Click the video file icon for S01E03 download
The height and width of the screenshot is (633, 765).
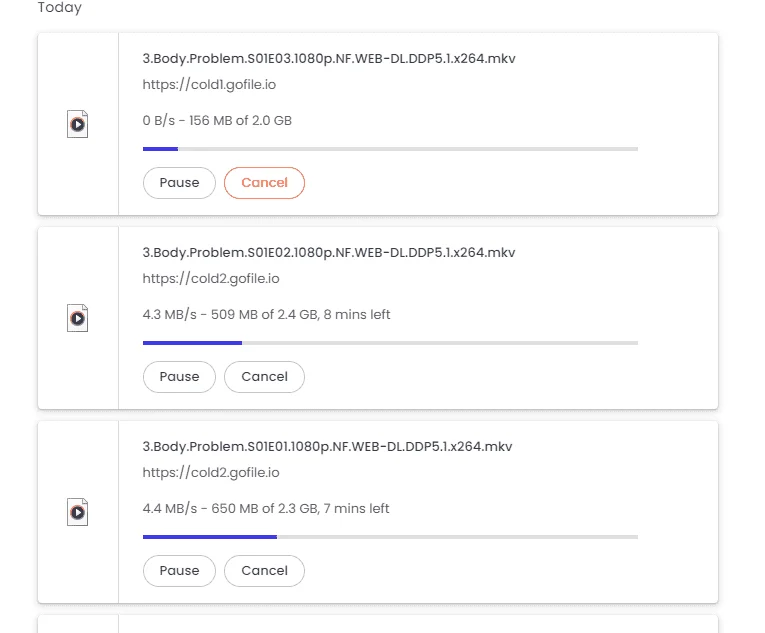[x=78, y=124]
